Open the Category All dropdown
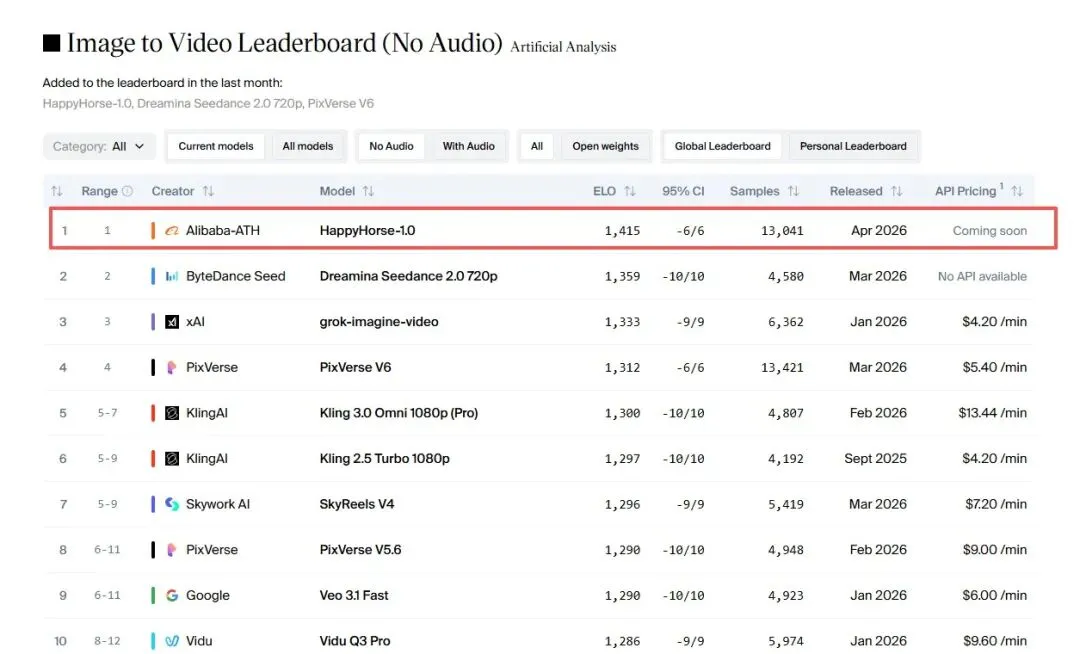1080x654 pixels. pos(99,146)
